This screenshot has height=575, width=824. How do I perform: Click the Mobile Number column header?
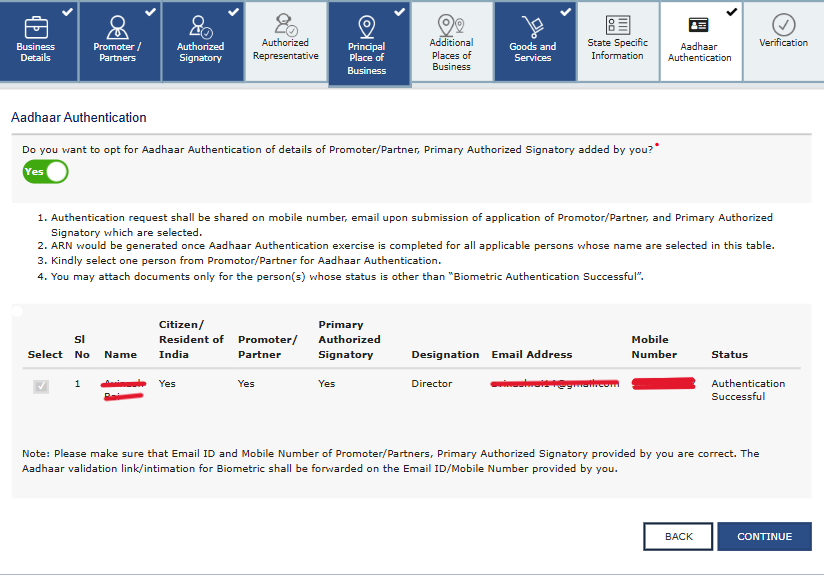click(x=654, y=347)
